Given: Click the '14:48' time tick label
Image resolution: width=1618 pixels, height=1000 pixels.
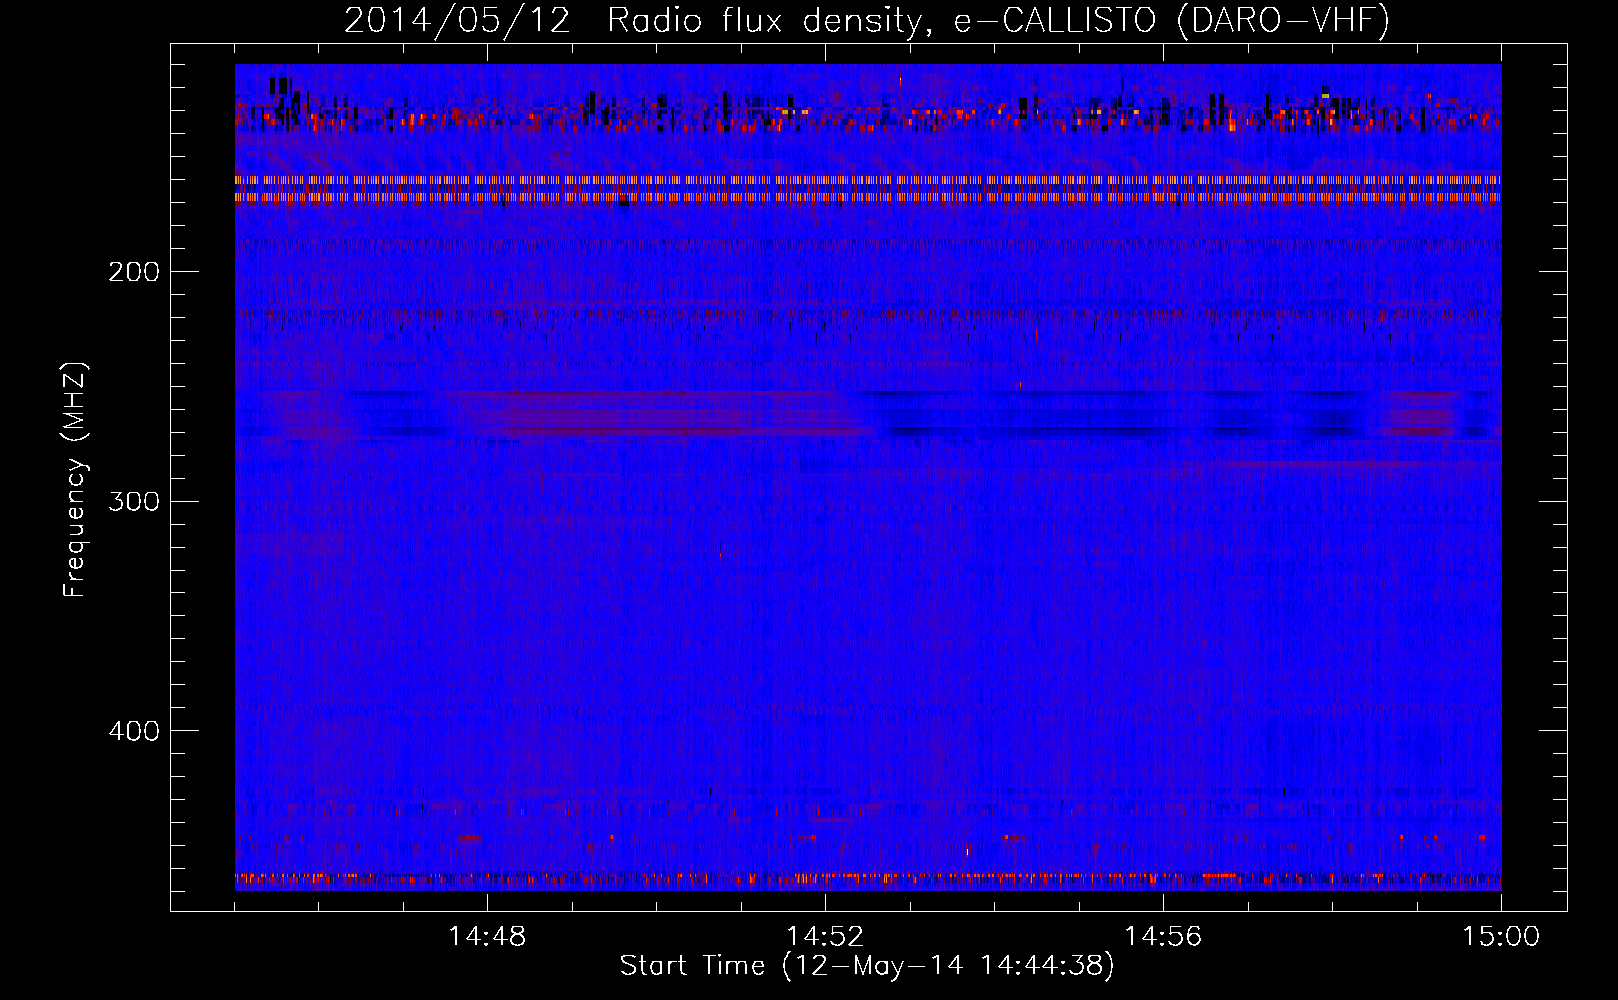Looking at the screenshot, I should click(487, 937).
